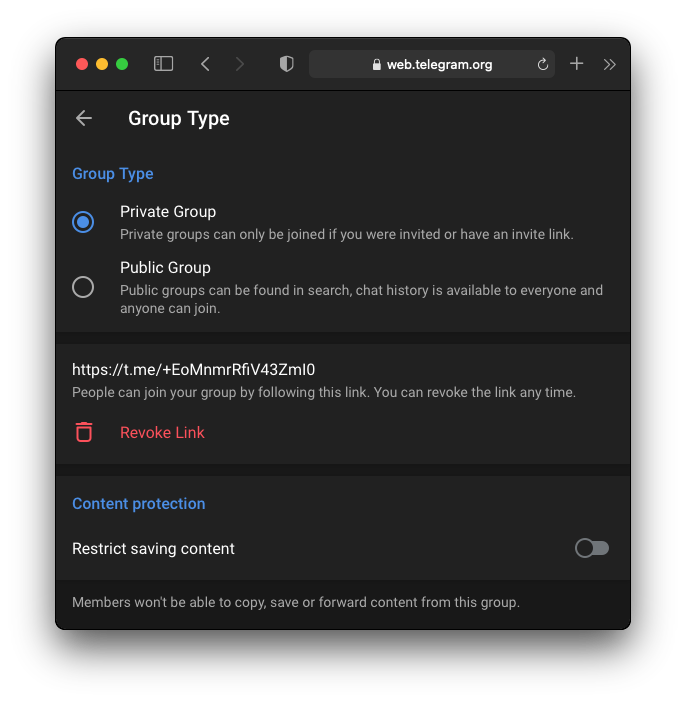Click the Content protection heading

coord(139,504)
